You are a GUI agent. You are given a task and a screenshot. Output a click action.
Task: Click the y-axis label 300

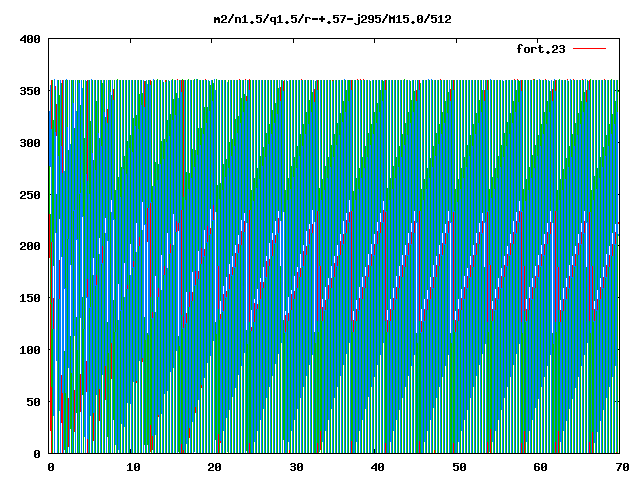click(x=30, y=143)
